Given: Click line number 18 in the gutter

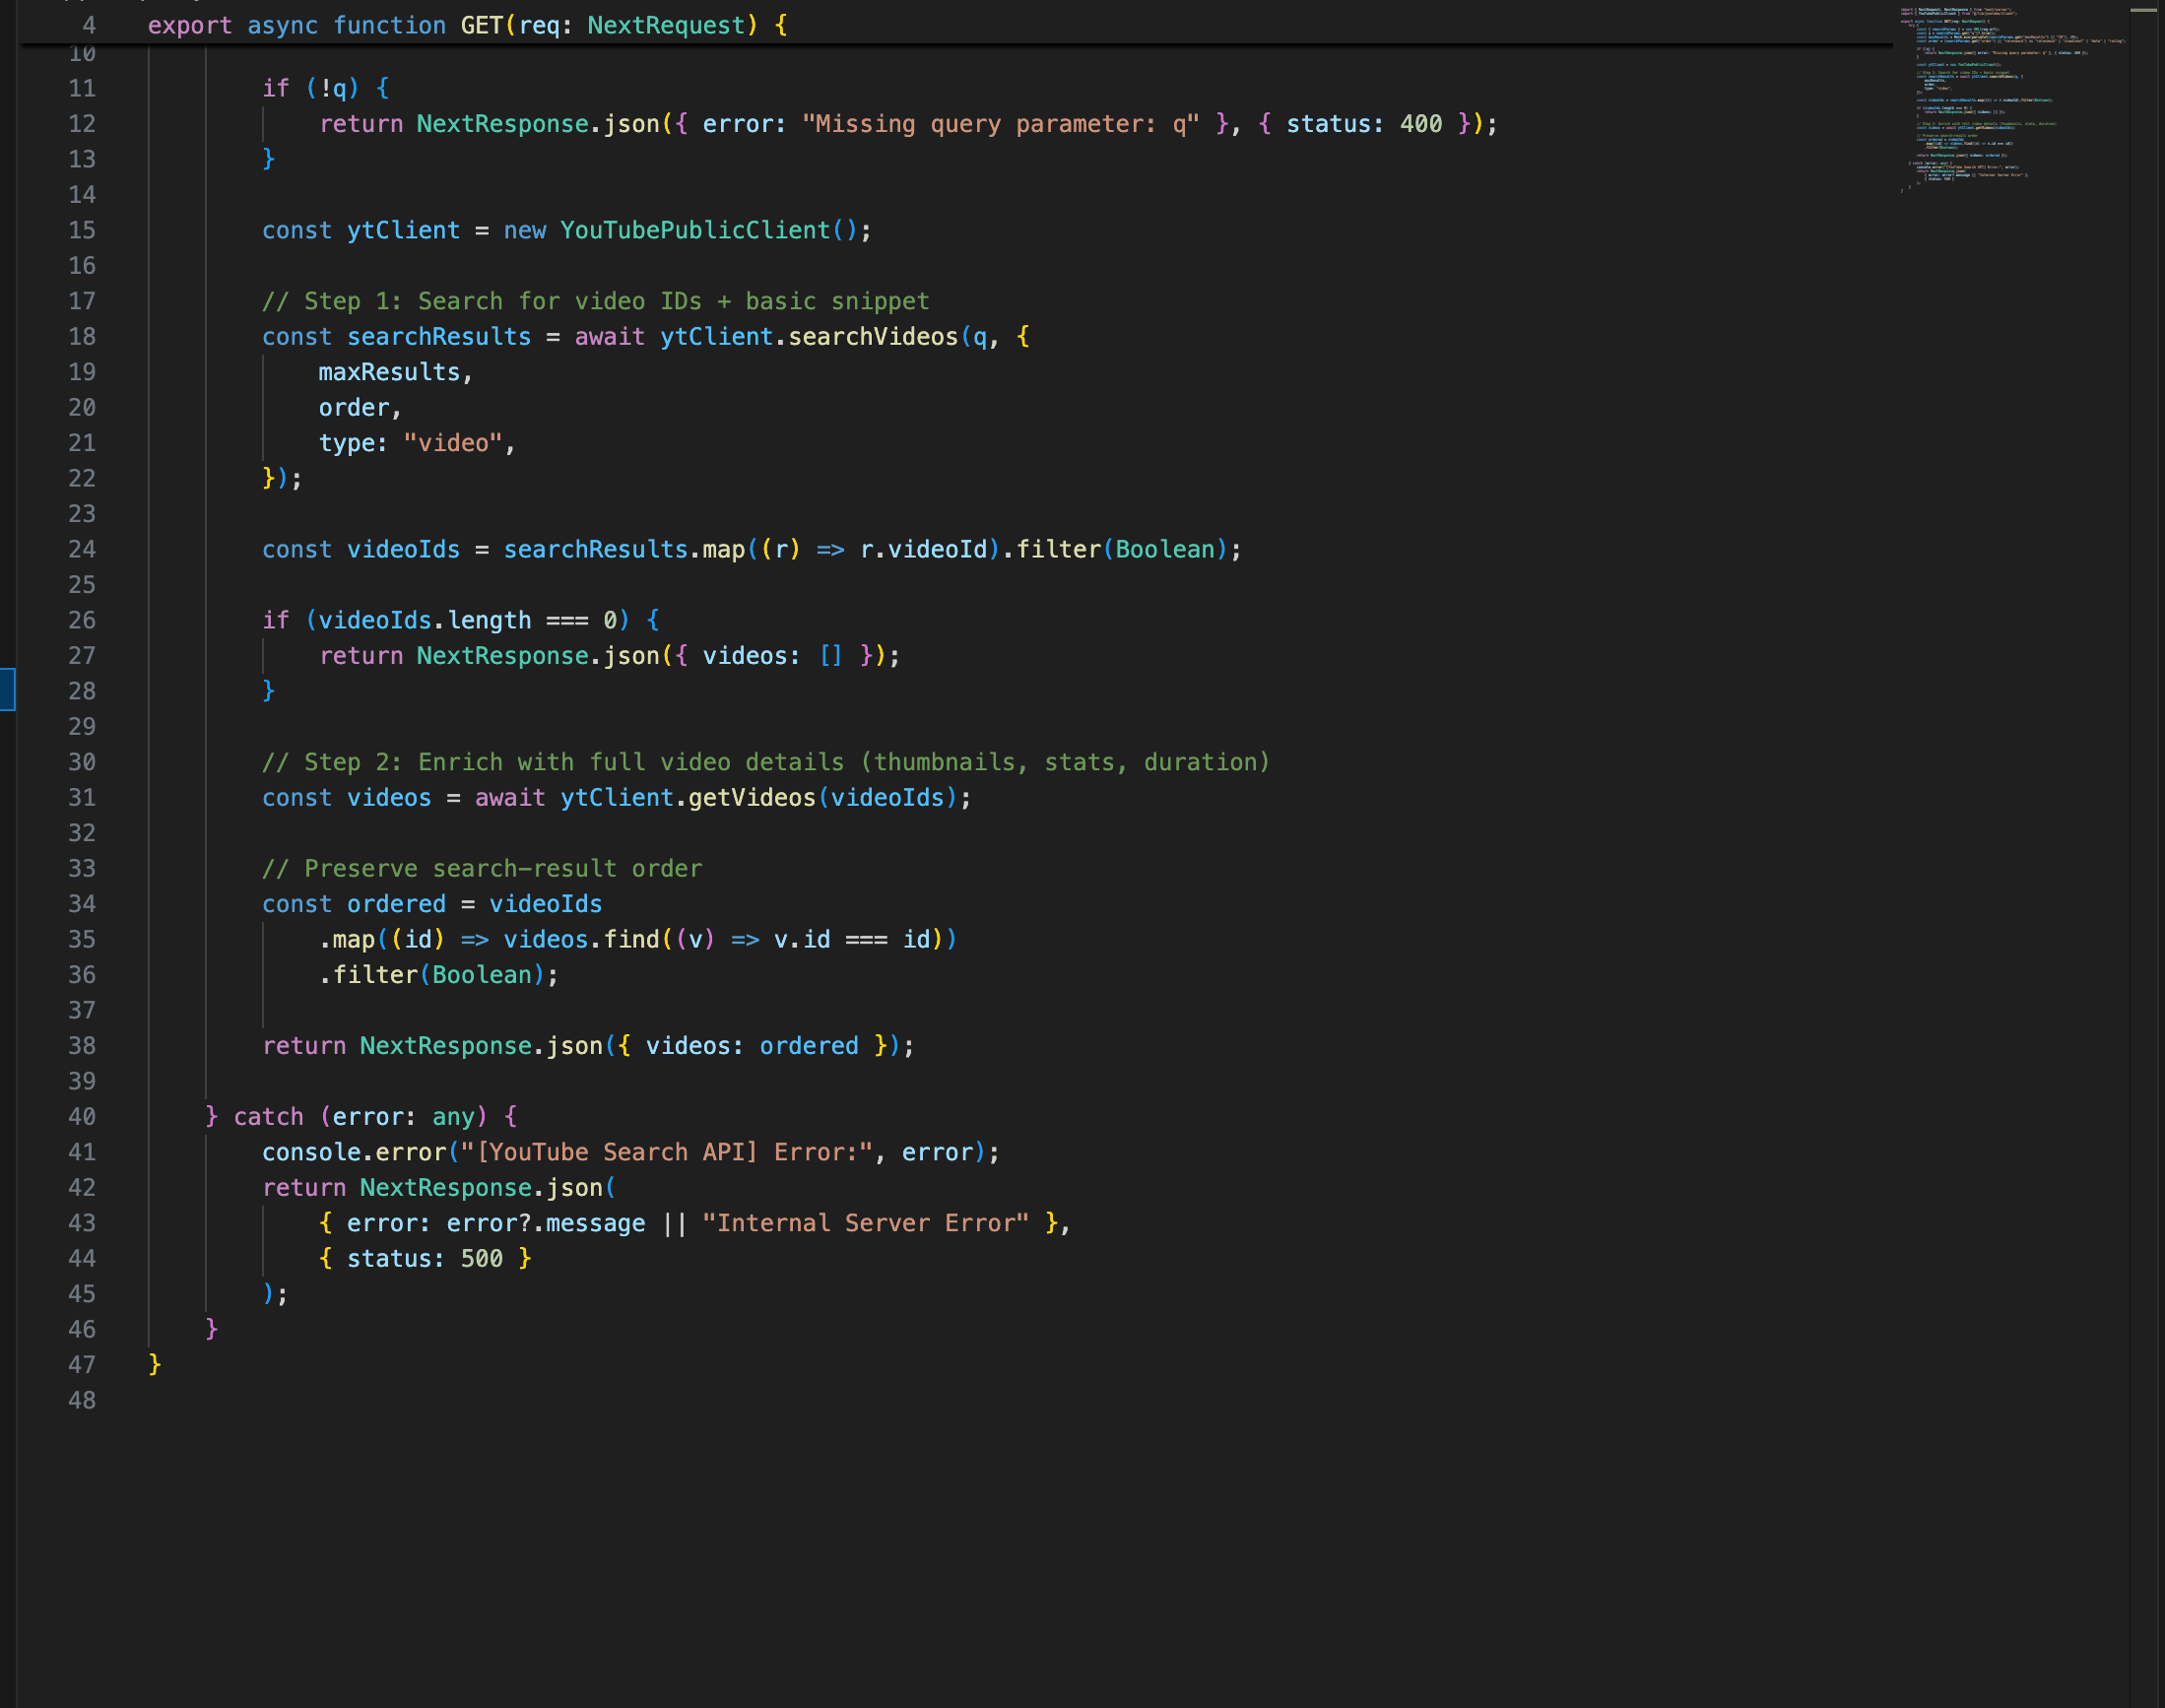Looking at the screenshot, I should coord(82,337).
